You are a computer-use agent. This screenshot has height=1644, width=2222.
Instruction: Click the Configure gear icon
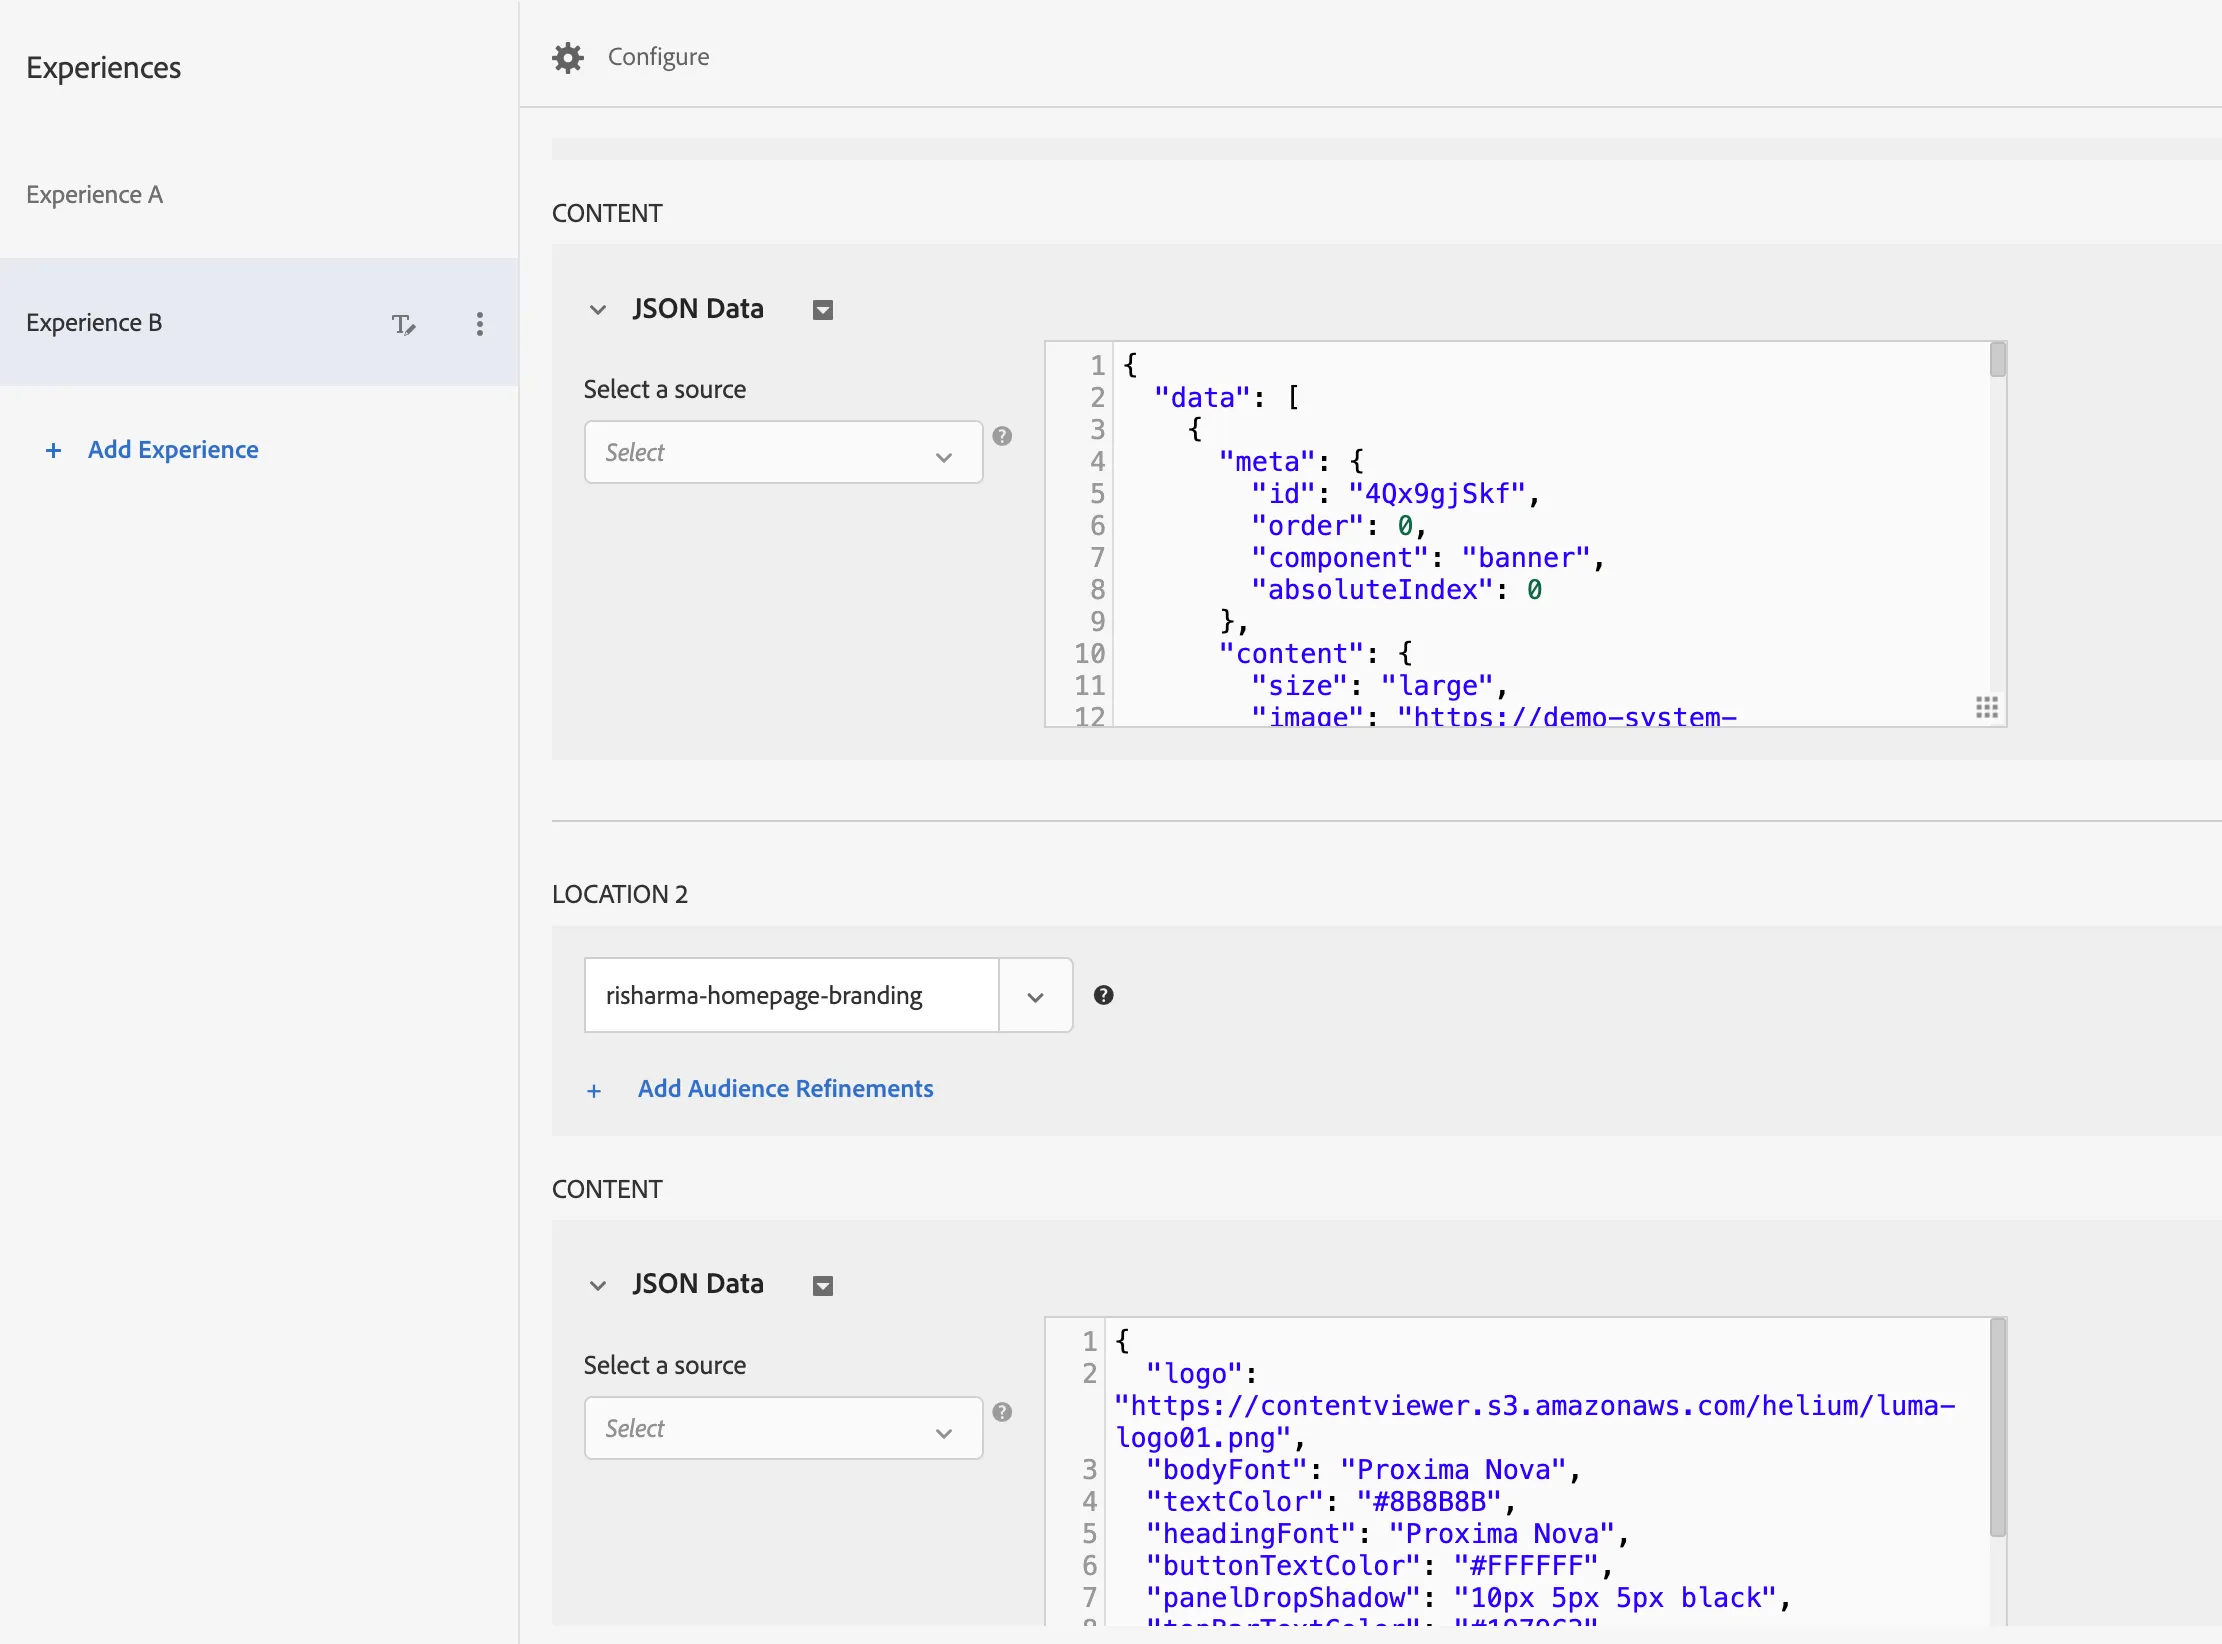(568, 57)
